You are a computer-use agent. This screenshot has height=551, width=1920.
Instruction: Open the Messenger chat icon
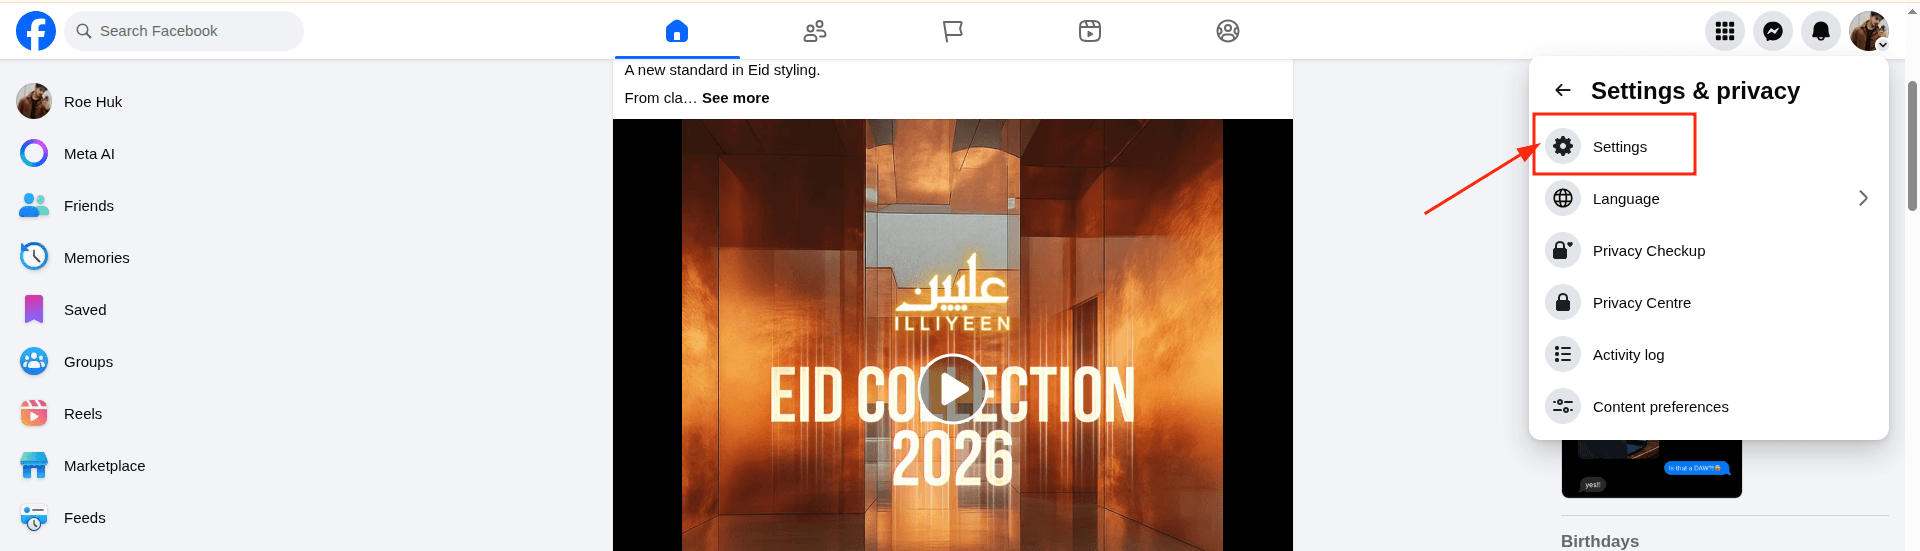[1773, 31]
